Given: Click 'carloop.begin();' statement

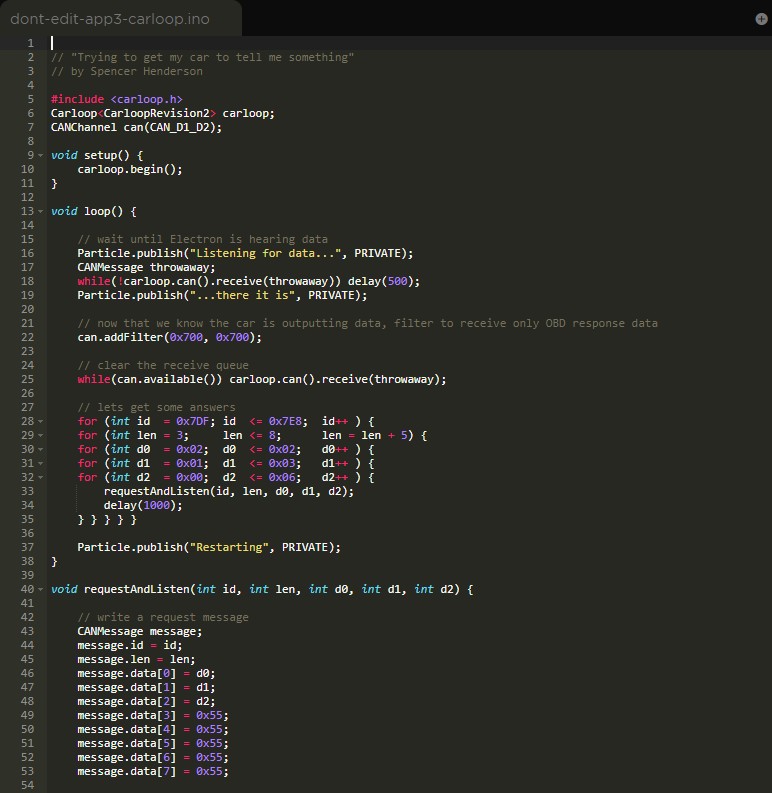Looking at the screenshot, I should [130, 169].
